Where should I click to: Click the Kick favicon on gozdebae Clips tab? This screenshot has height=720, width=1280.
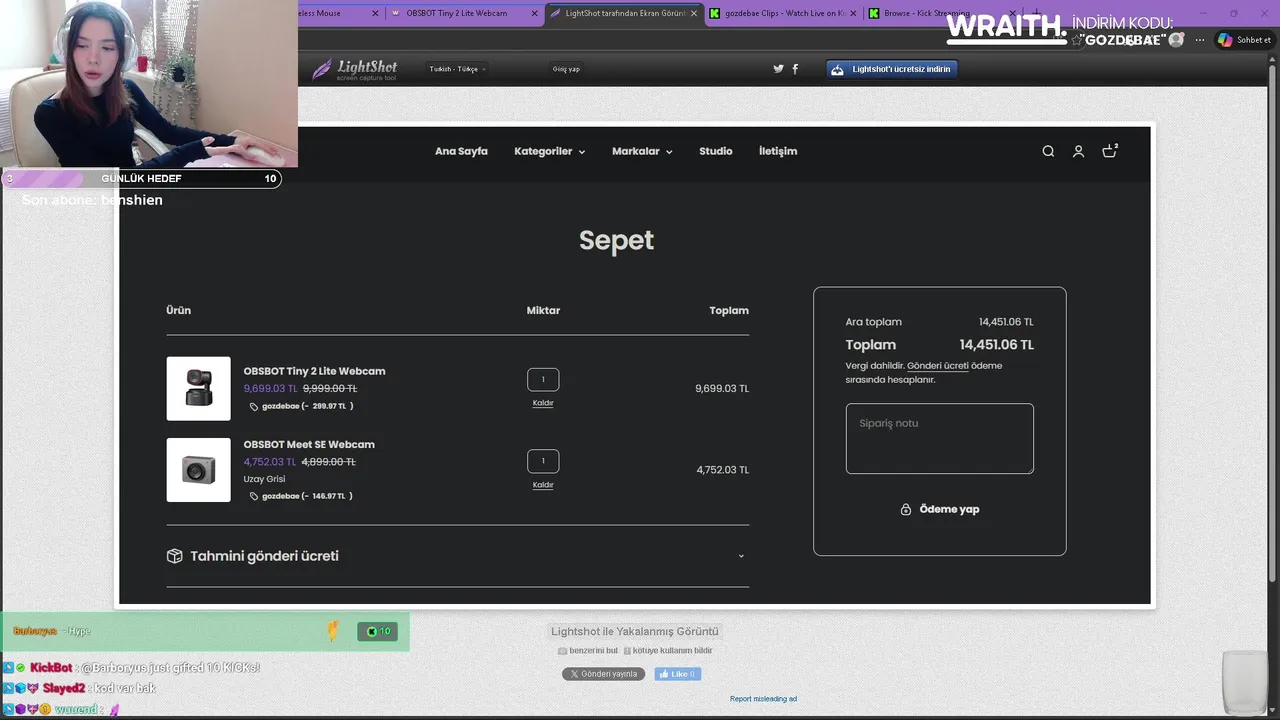coord(715,13)
